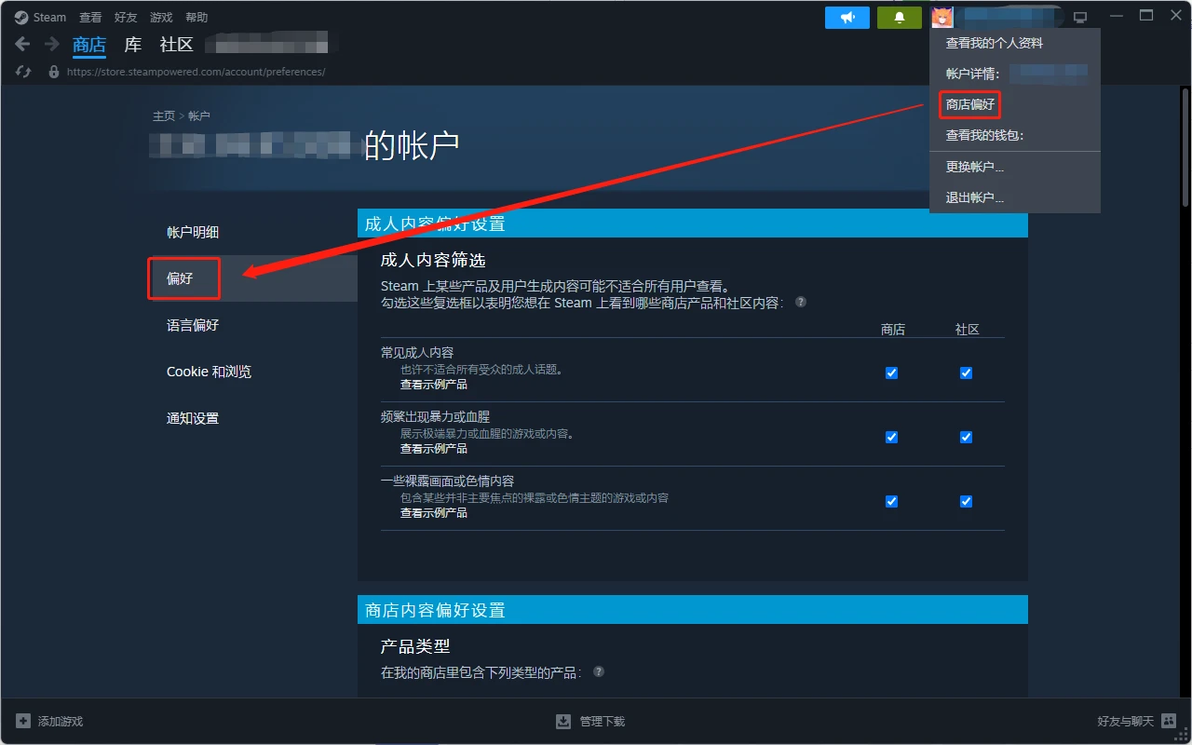
Task: Go forward with the right arrow icon
Action: click(52, 44)
